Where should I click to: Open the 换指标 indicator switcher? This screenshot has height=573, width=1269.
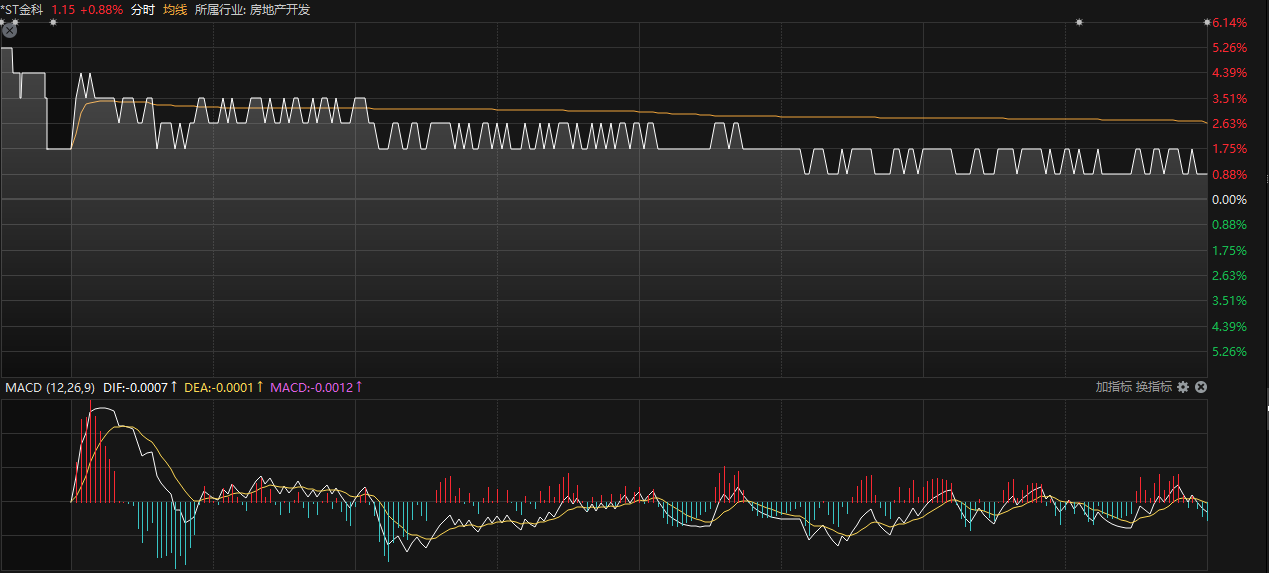[x=1153, y=387]
